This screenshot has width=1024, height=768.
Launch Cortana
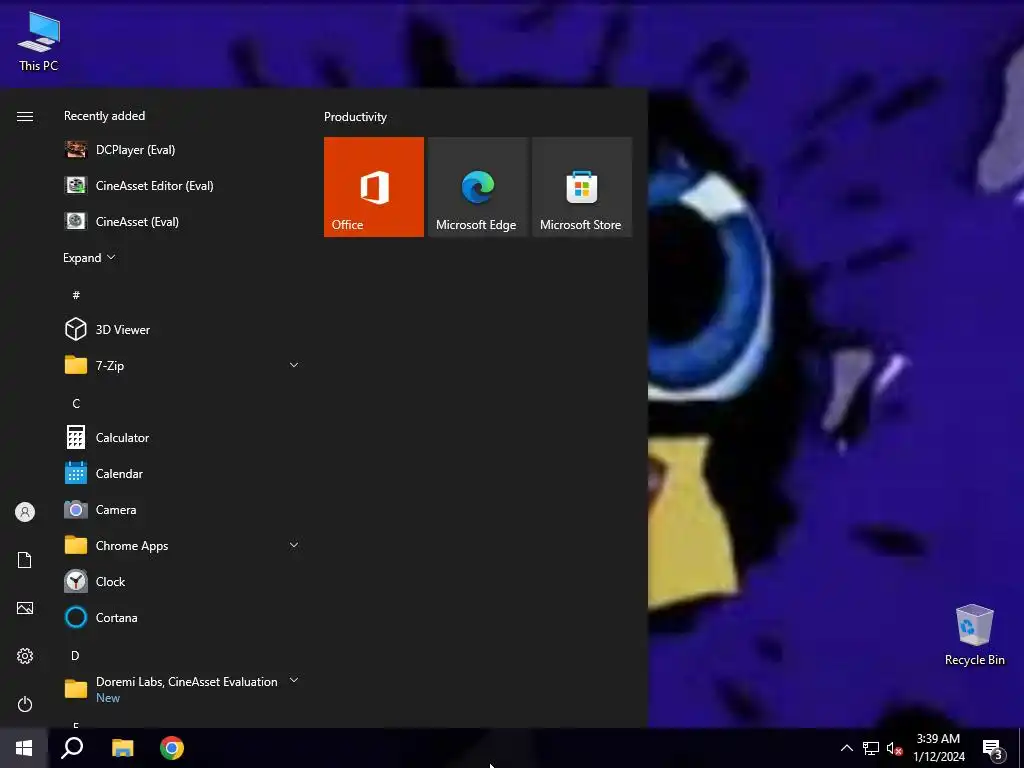[183, 617]
